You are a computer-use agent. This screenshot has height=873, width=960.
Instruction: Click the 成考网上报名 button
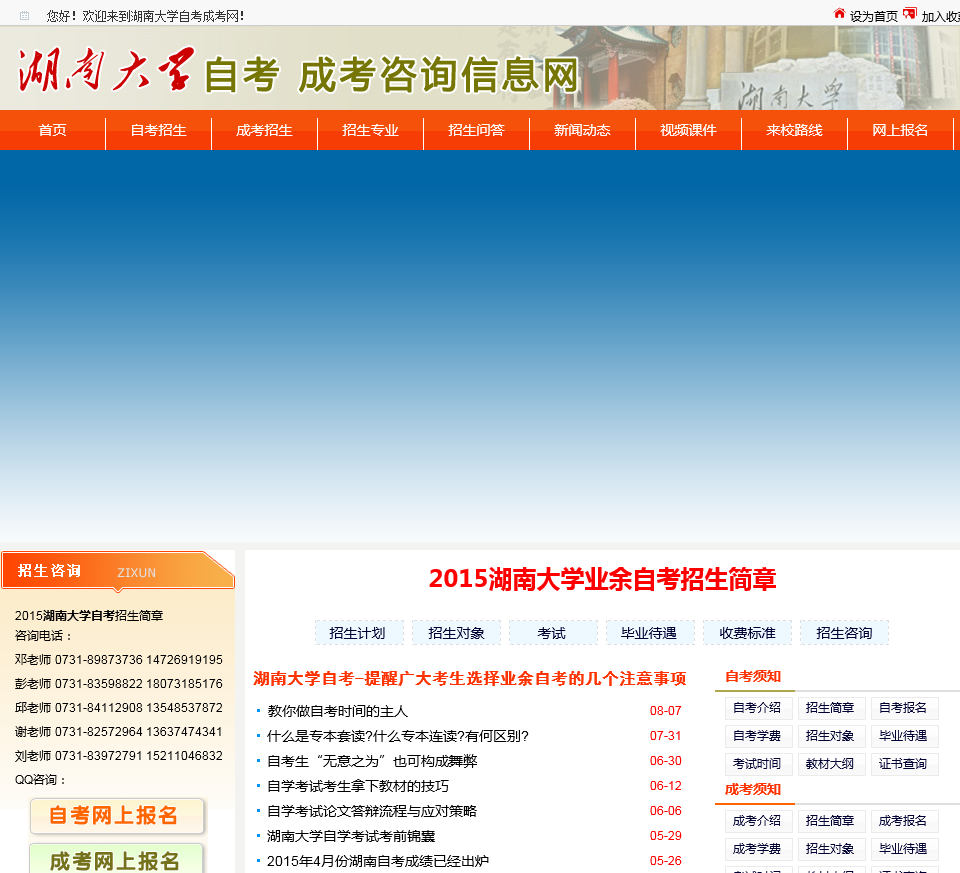[116, 858]
